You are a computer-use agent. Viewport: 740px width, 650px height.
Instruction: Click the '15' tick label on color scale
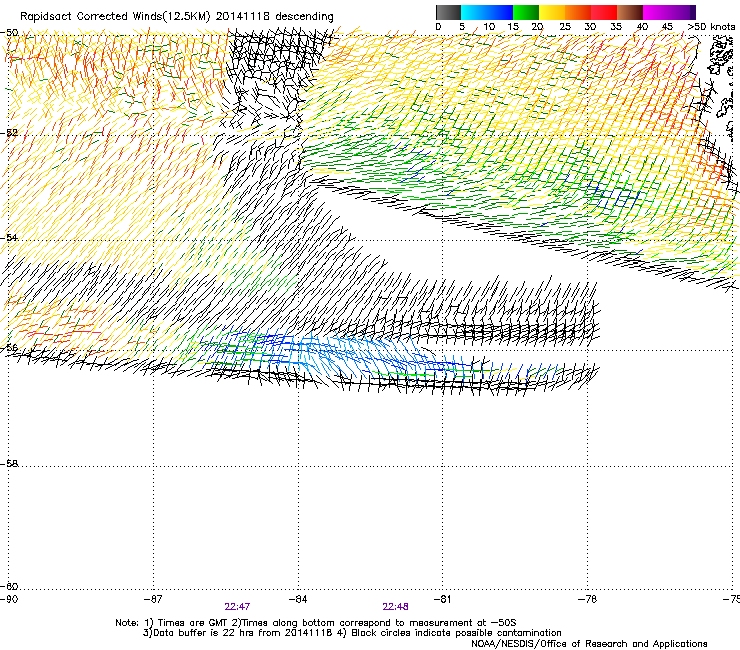click(513, 27)
